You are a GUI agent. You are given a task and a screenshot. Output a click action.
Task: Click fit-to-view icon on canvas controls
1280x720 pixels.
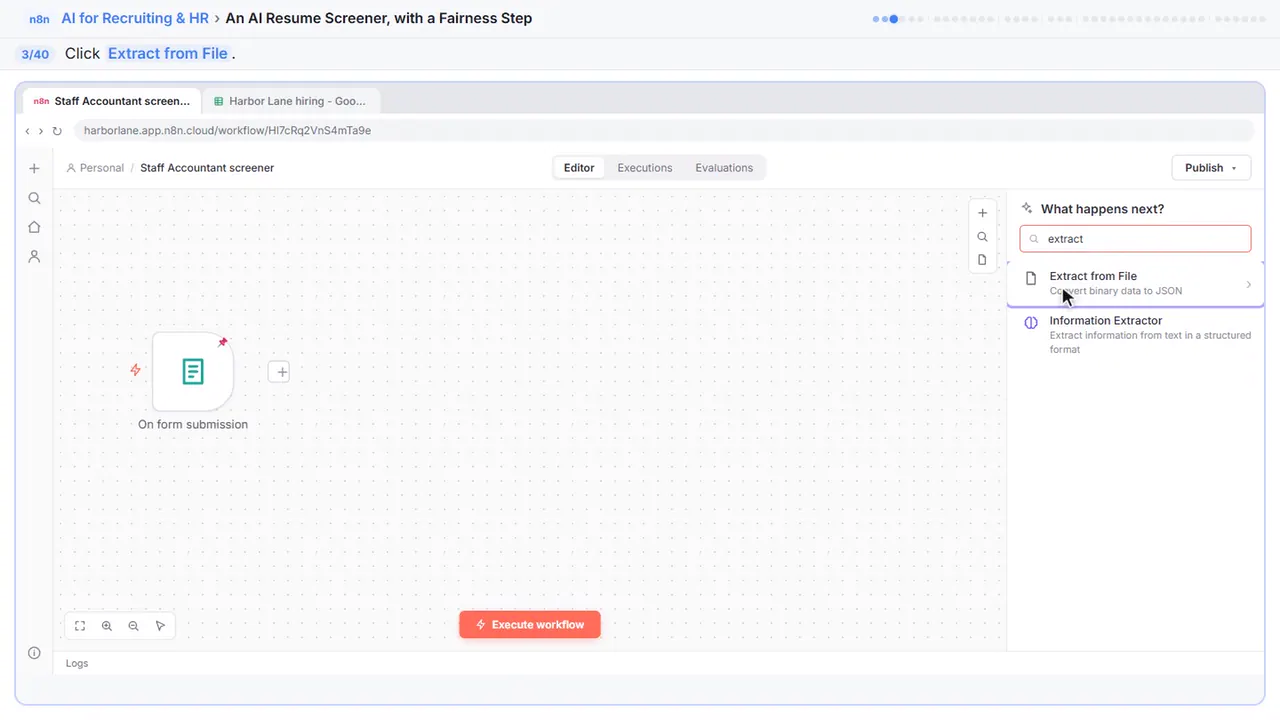click(80, 626)
